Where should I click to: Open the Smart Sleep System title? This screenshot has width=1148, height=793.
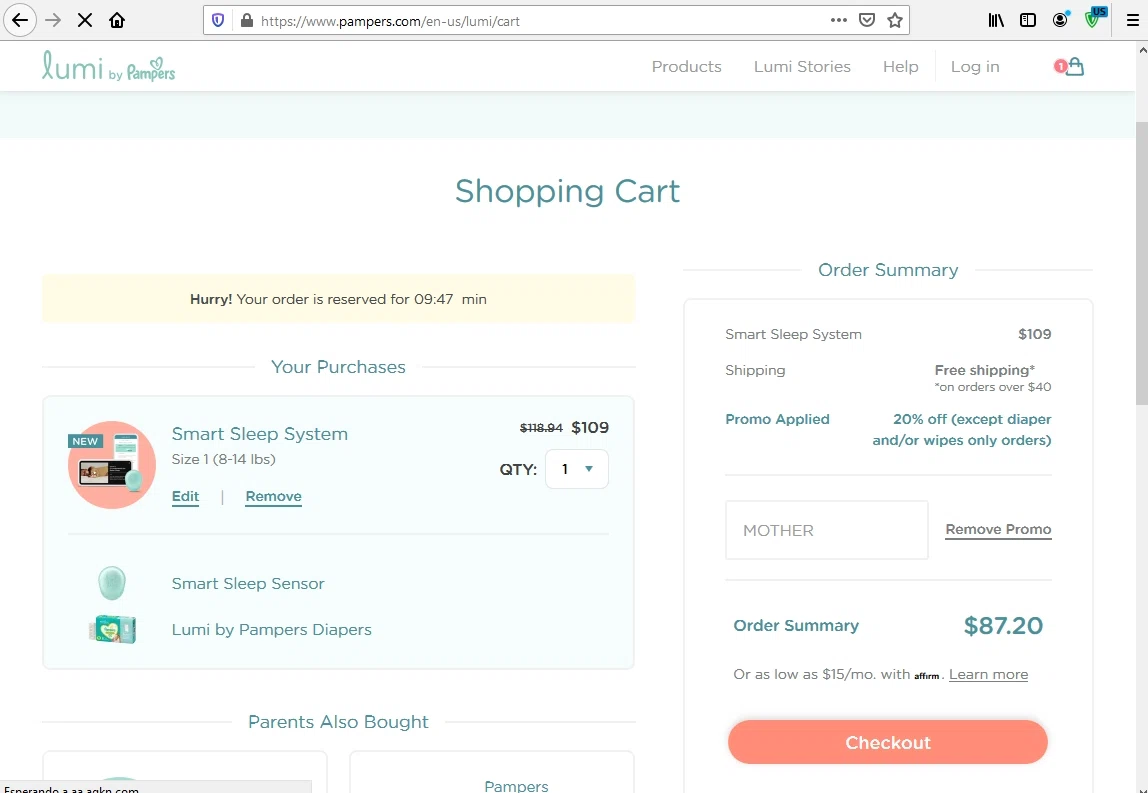[259, 433]
